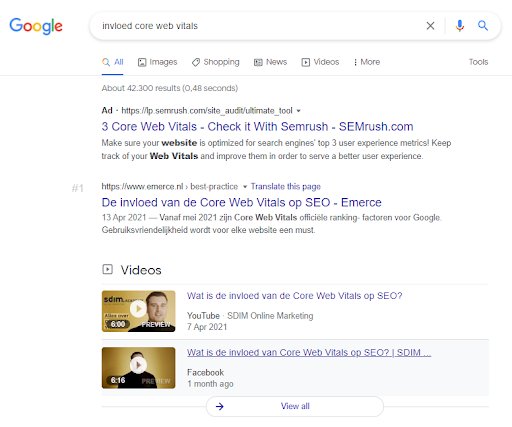The image size is (512, 427).
Task: Expand dropdown arrow beside emerce.nl best-practice
Action: click(x=245, y=187)
